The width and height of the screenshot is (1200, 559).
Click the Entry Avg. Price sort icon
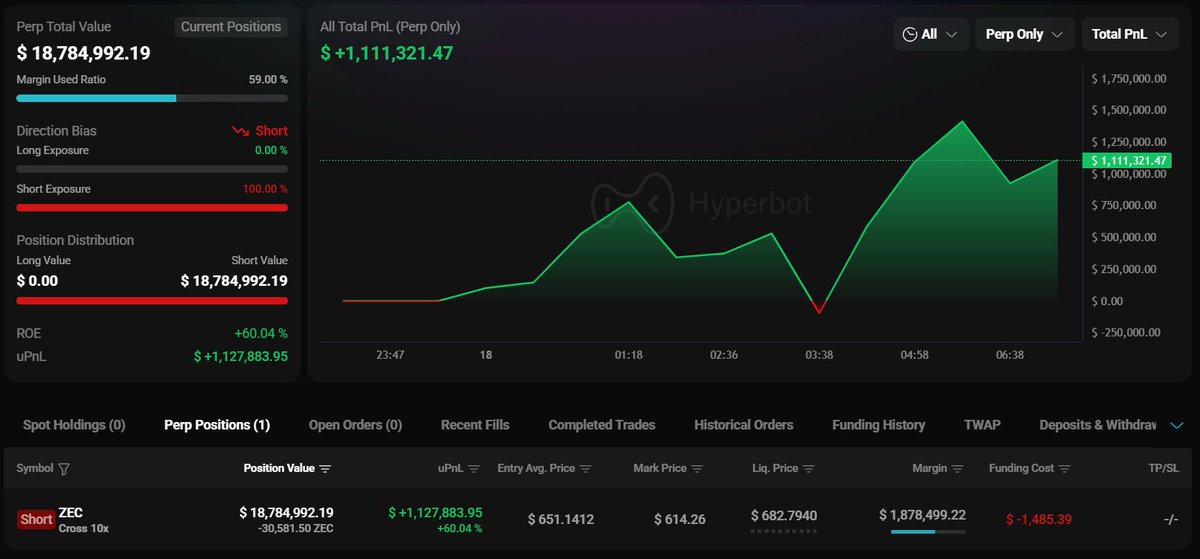click(x=586, y=469)
